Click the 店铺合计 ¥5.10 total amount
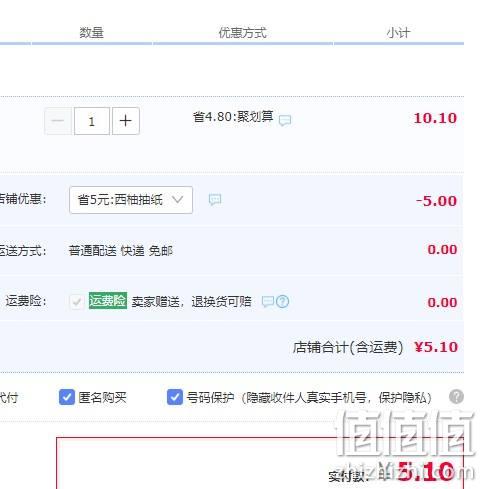Image resolution: width=484 pixels, height=489 pixels. pos(436,347)
